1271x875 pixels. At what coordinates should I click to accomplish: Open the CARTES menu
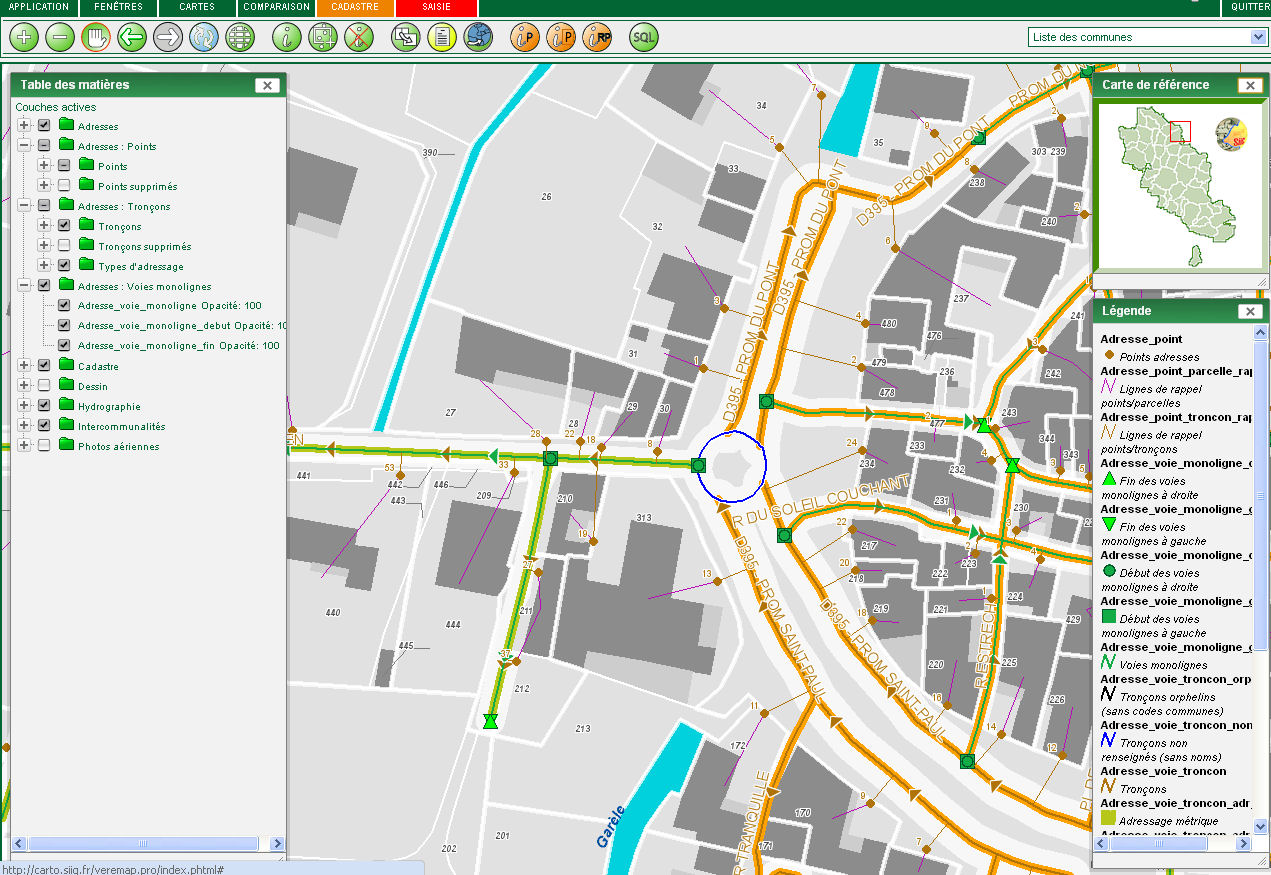(197, 7)
